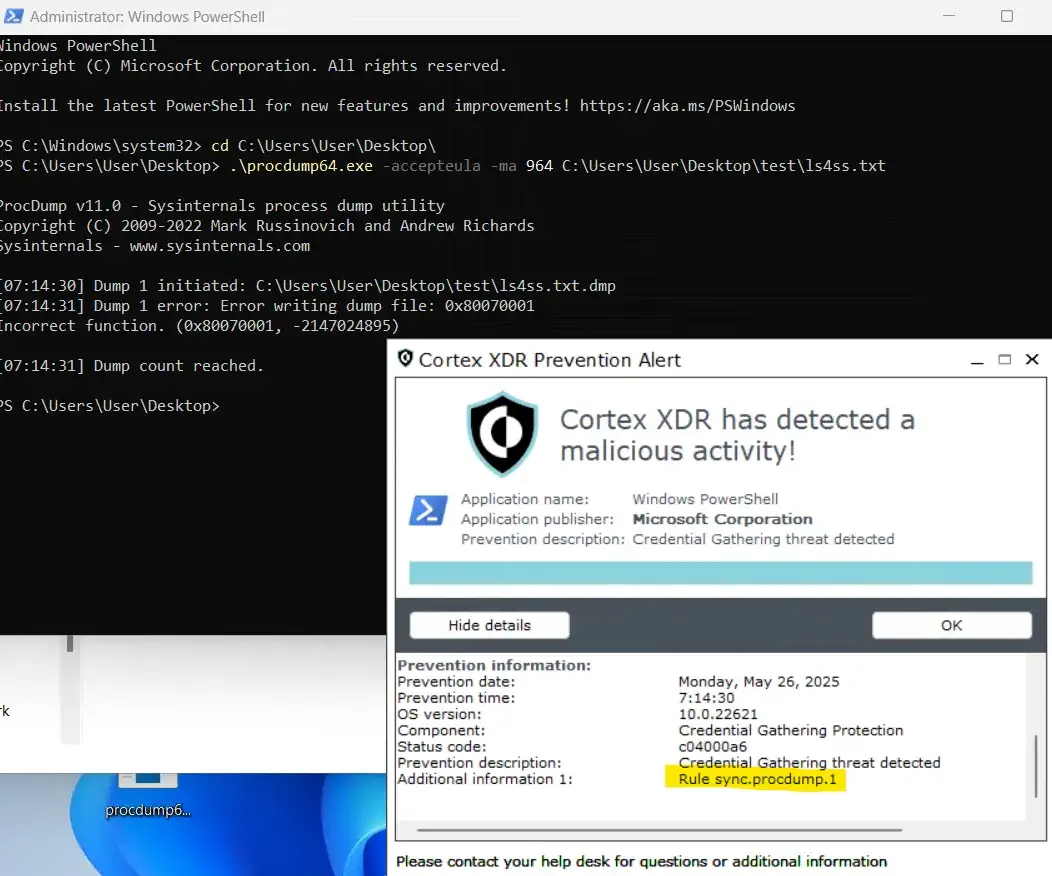The width and height of the screenshot is (1052, 876).
Task: Click the large Cortex XDR shield logo
Action: [502, 433]
